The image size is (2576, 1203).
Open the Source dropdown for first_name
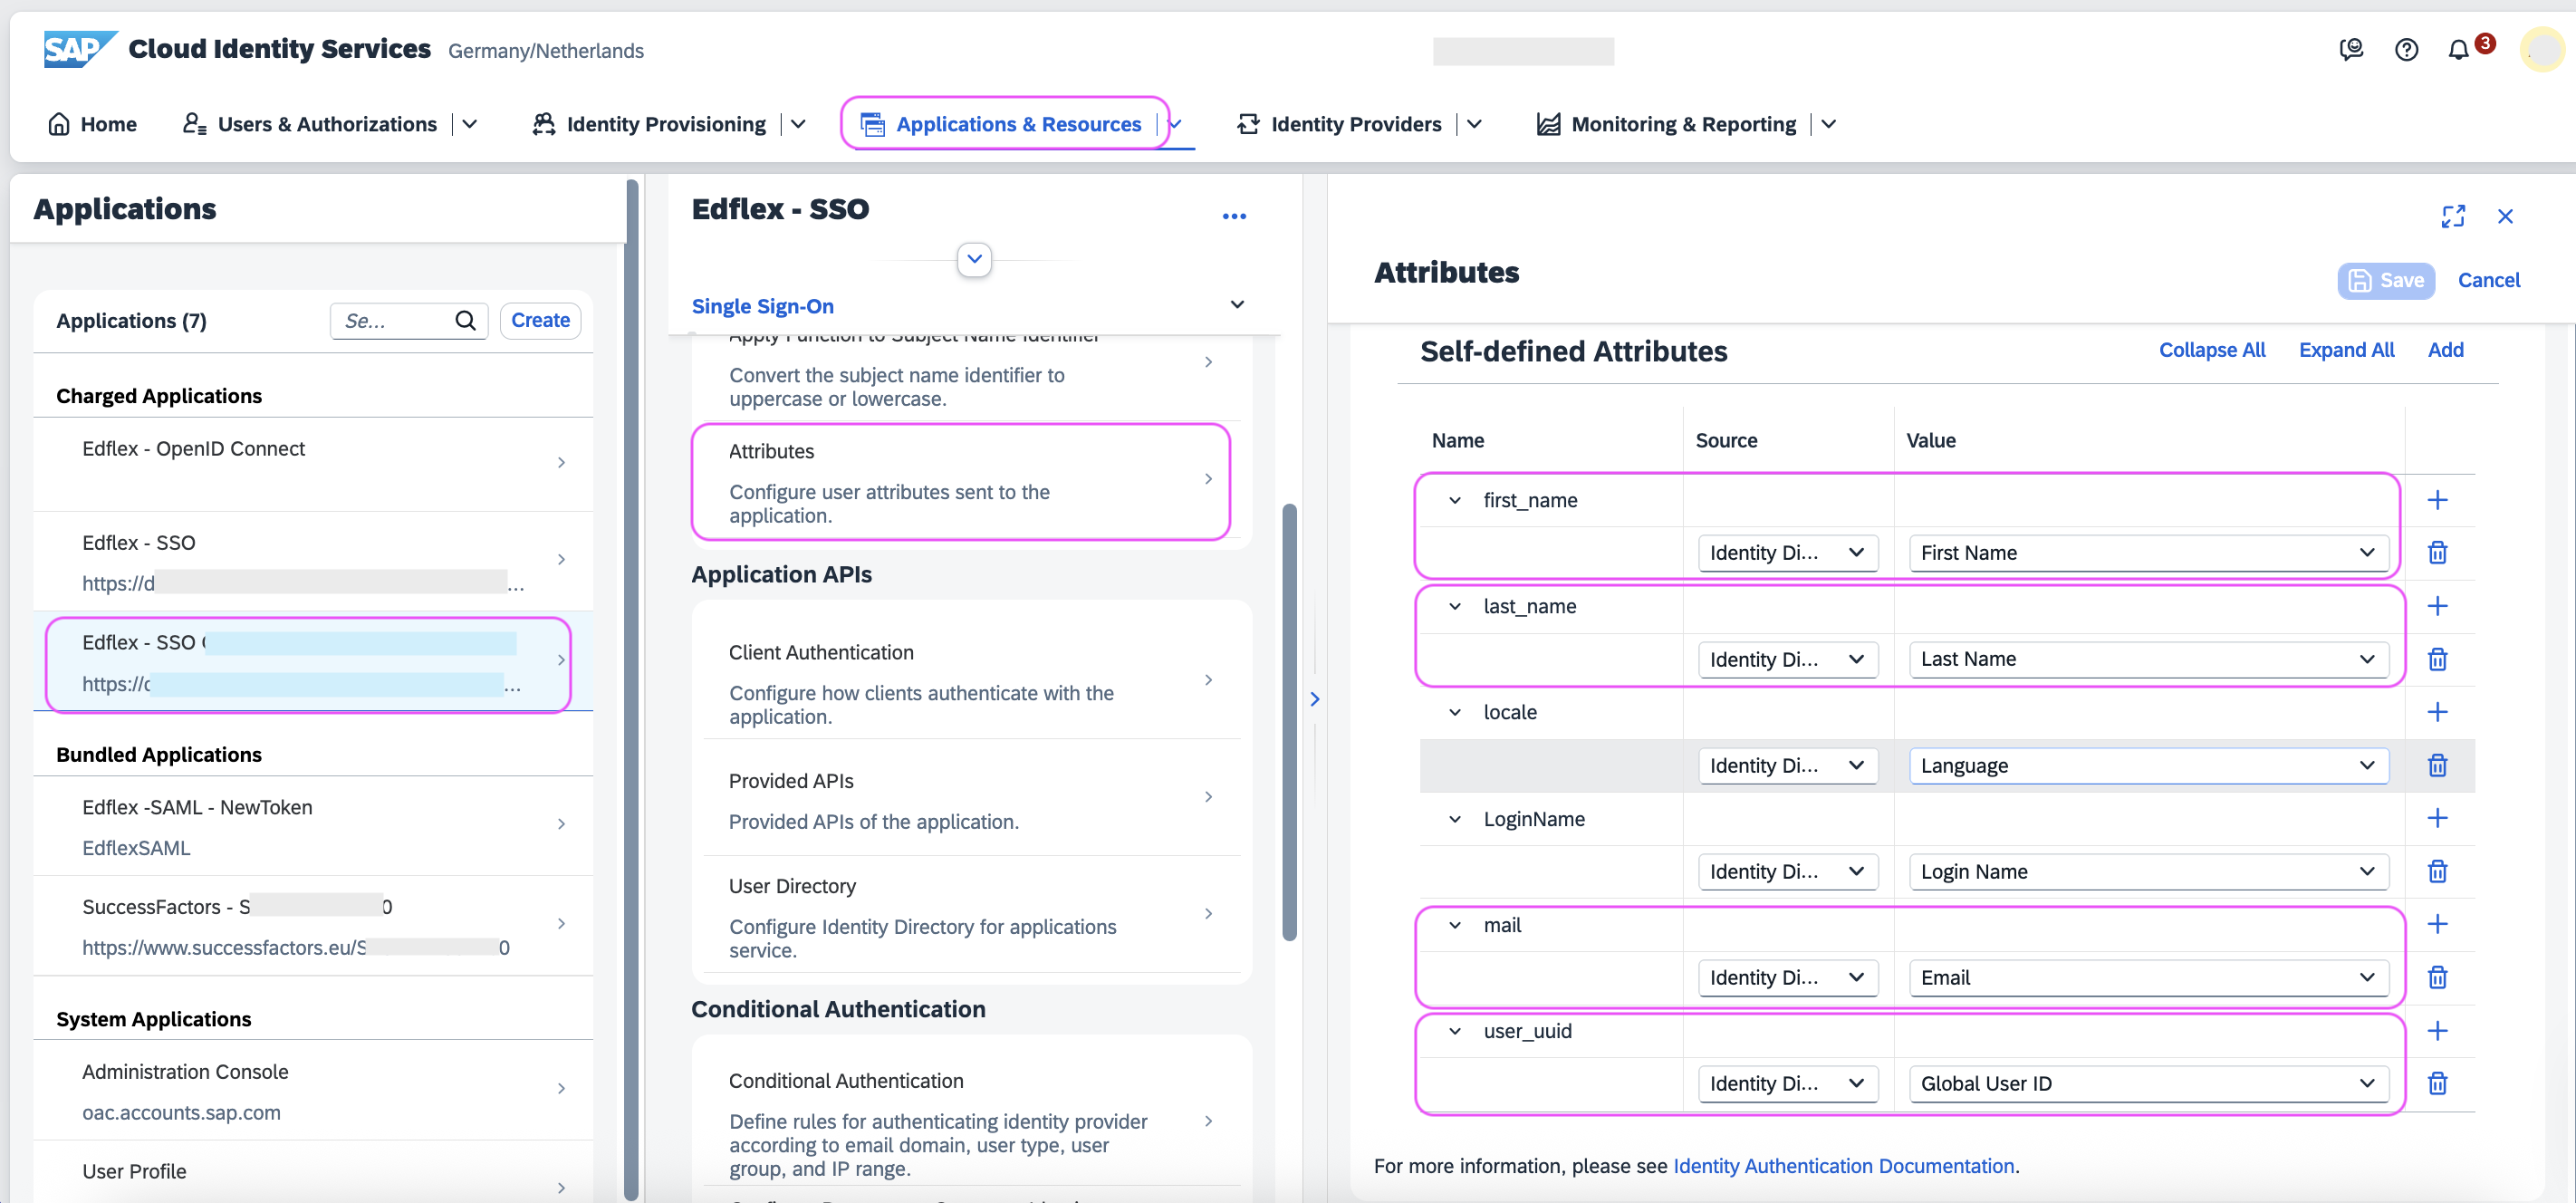click(x=1788, y=553)
